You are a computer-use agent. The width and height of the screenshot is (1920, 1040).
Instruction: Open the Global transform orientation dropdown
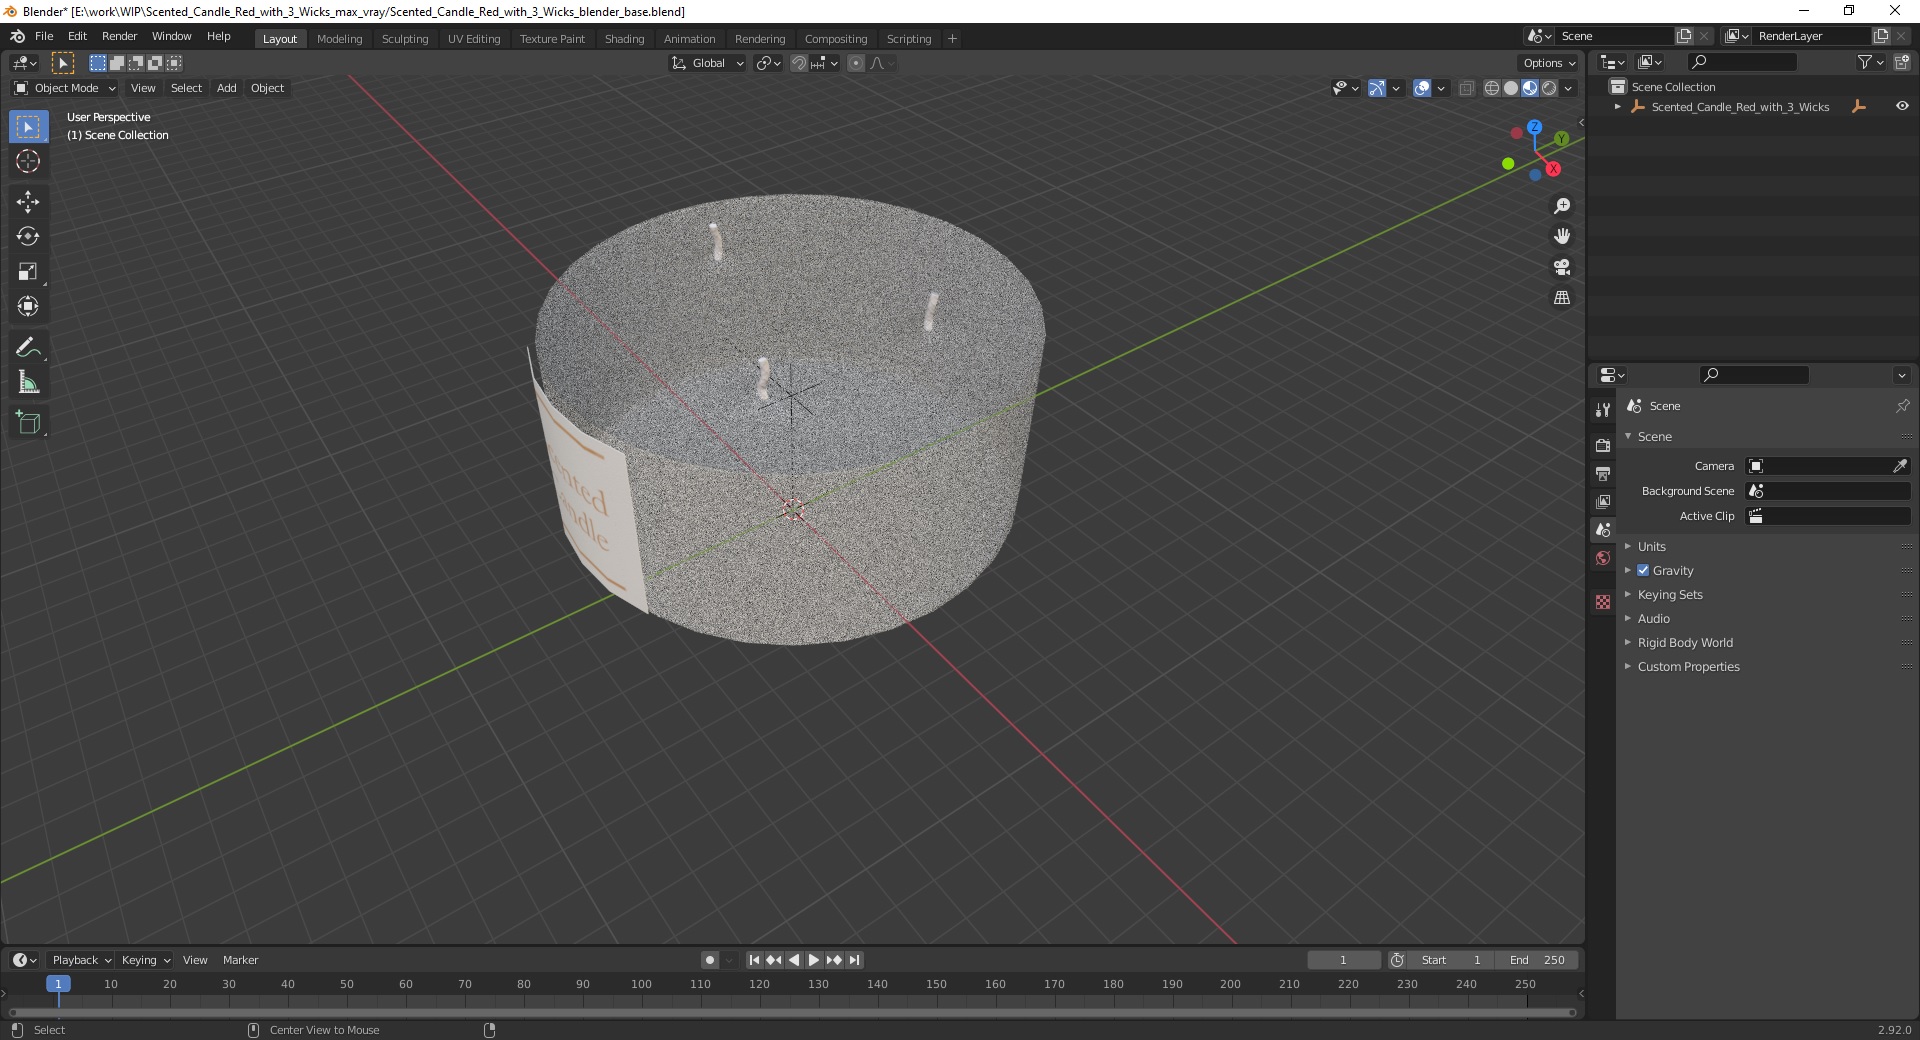click(708, 63)
